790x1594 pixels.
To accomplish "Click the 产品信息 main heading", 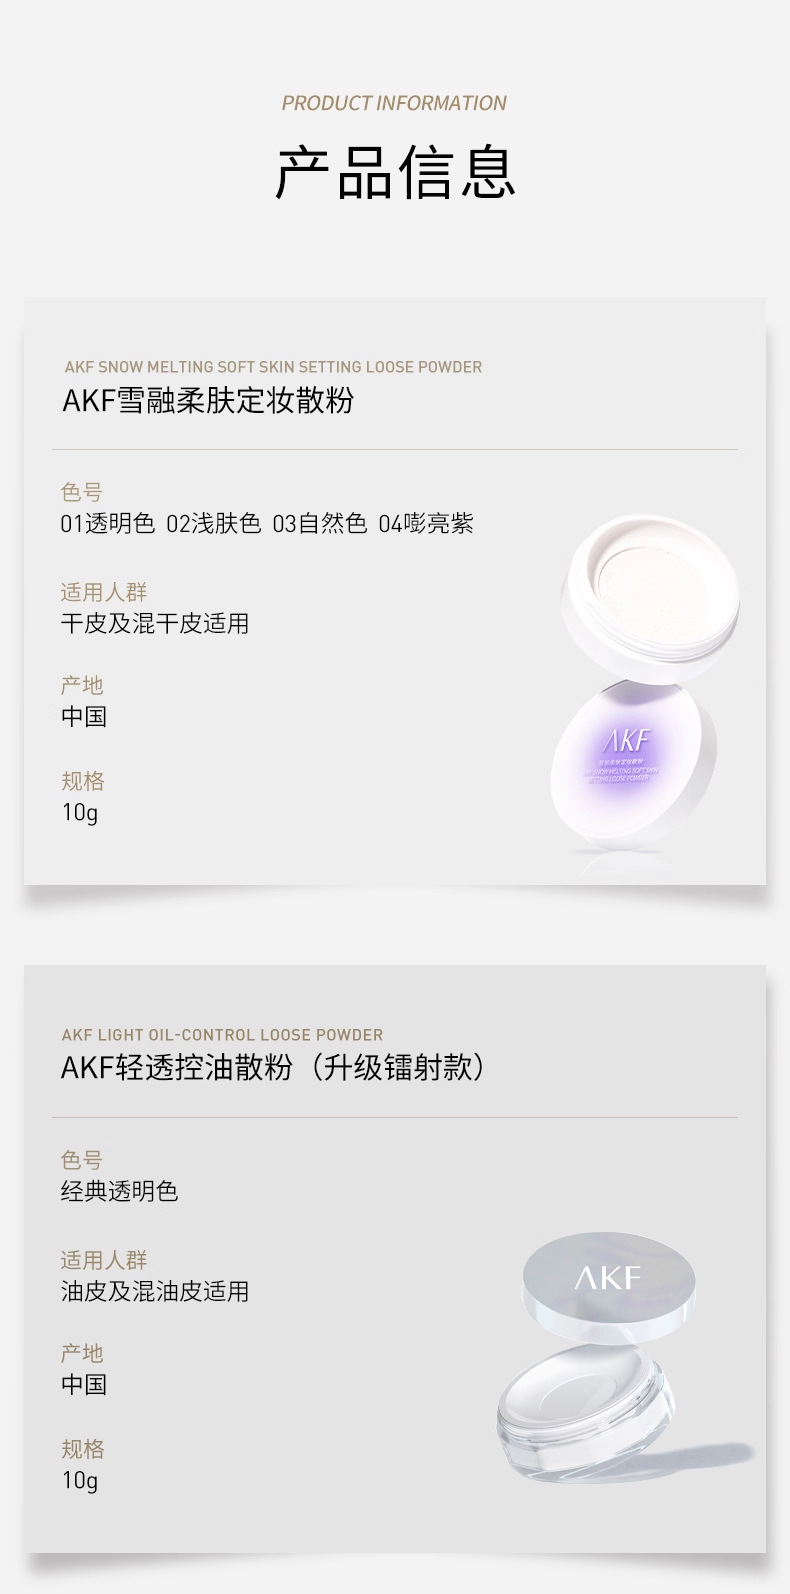I will click(395, 173).
